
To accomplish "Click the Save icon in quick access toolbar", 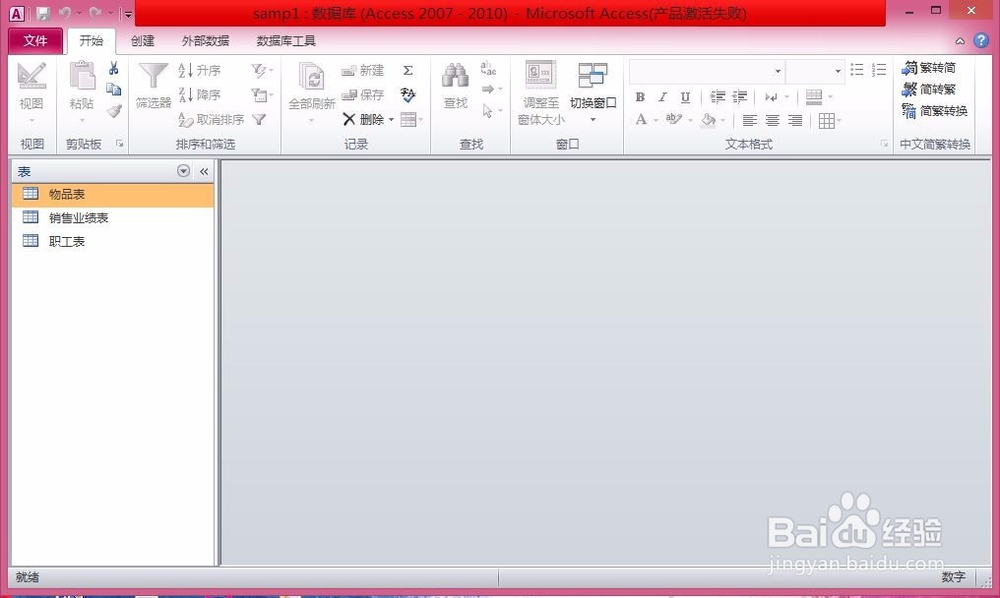I will point(43,13).
